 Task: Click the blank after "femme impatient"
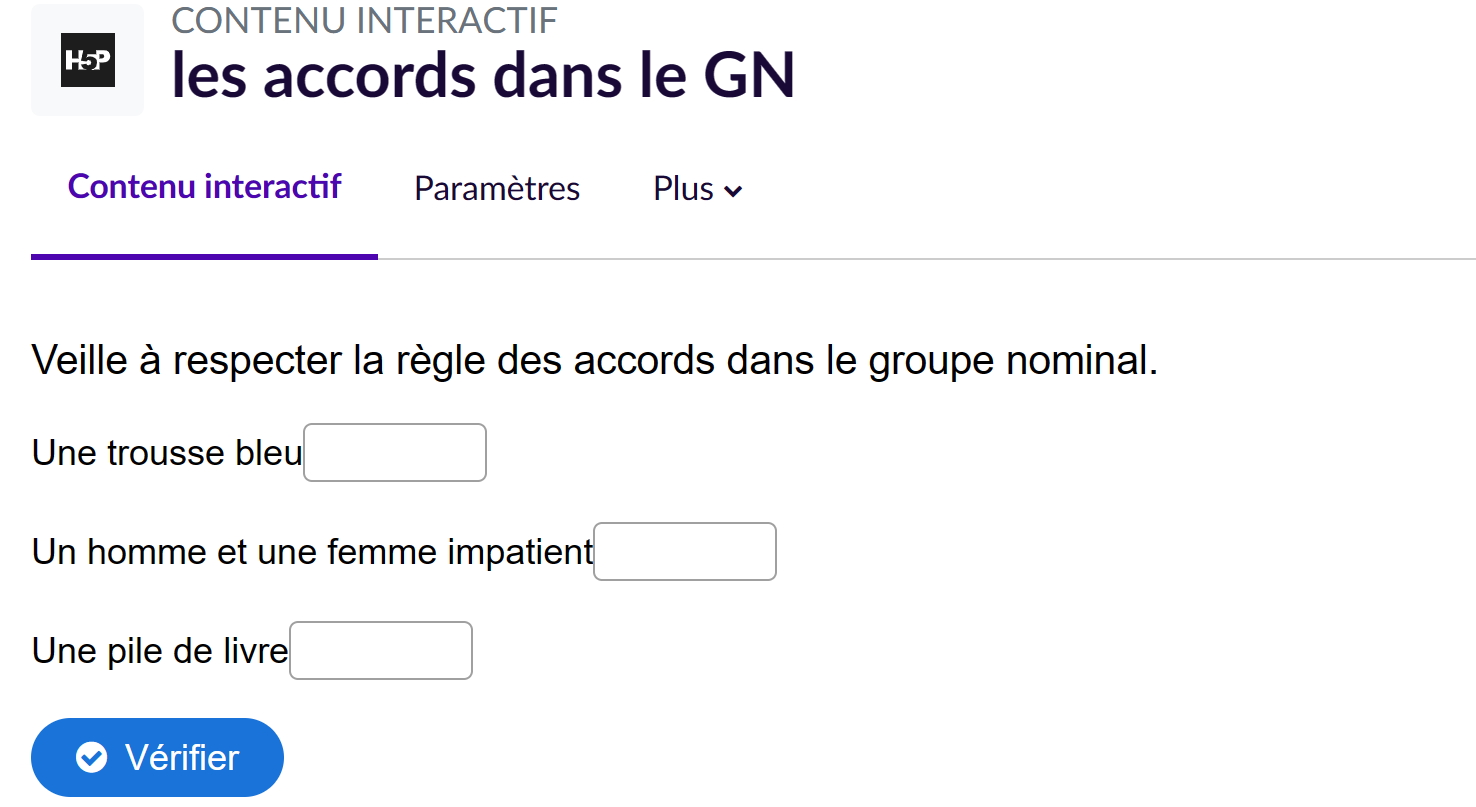click(685, 552)
